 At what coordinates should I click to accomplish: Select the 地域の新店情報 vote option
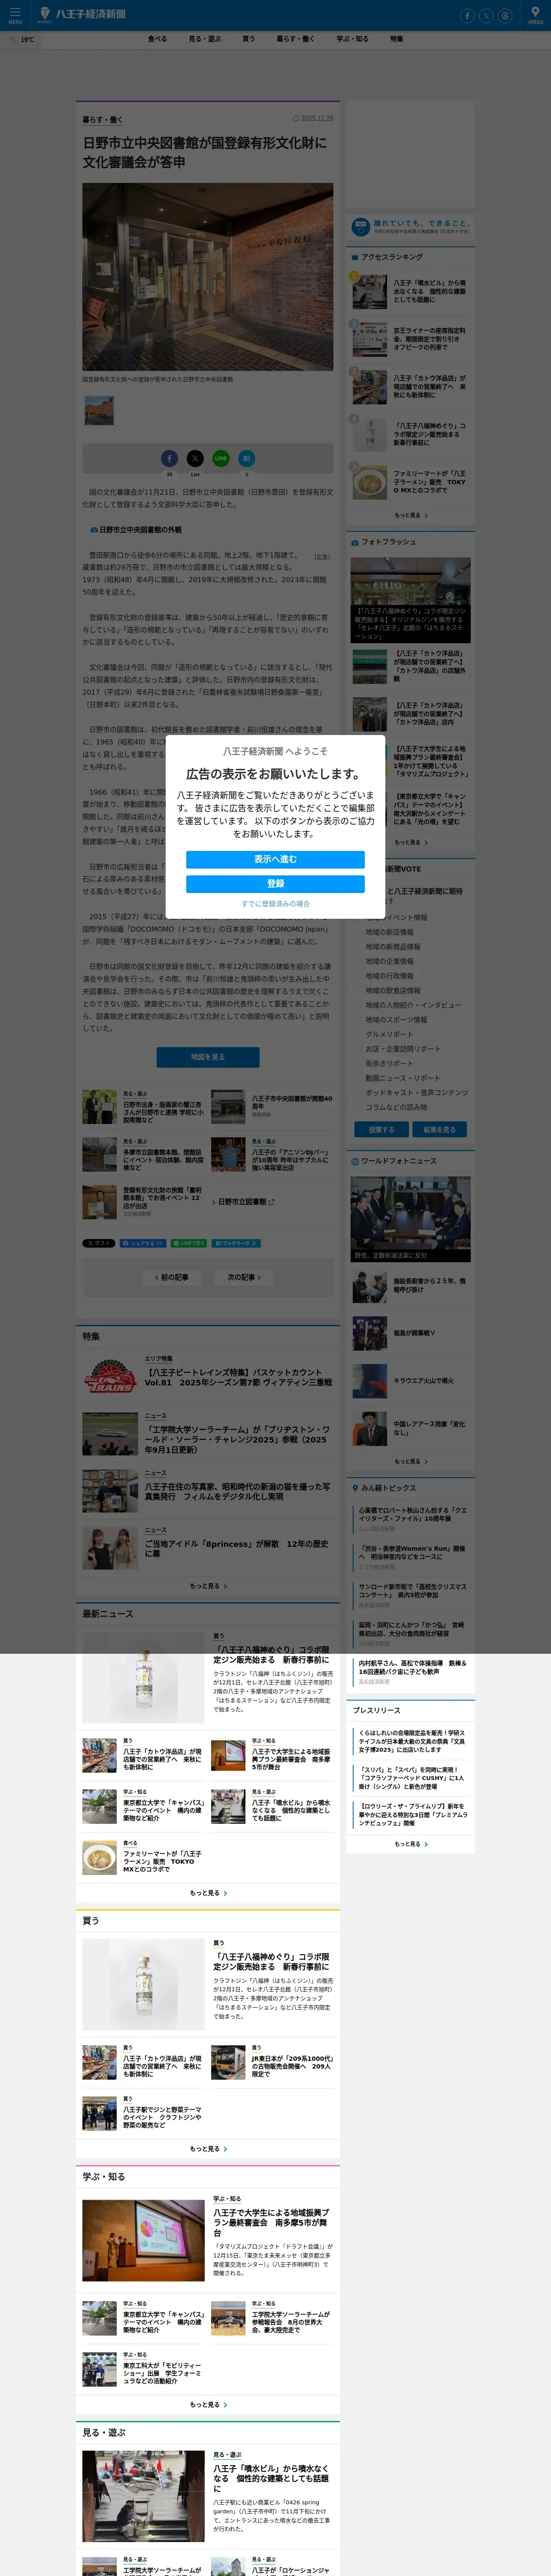389,932
